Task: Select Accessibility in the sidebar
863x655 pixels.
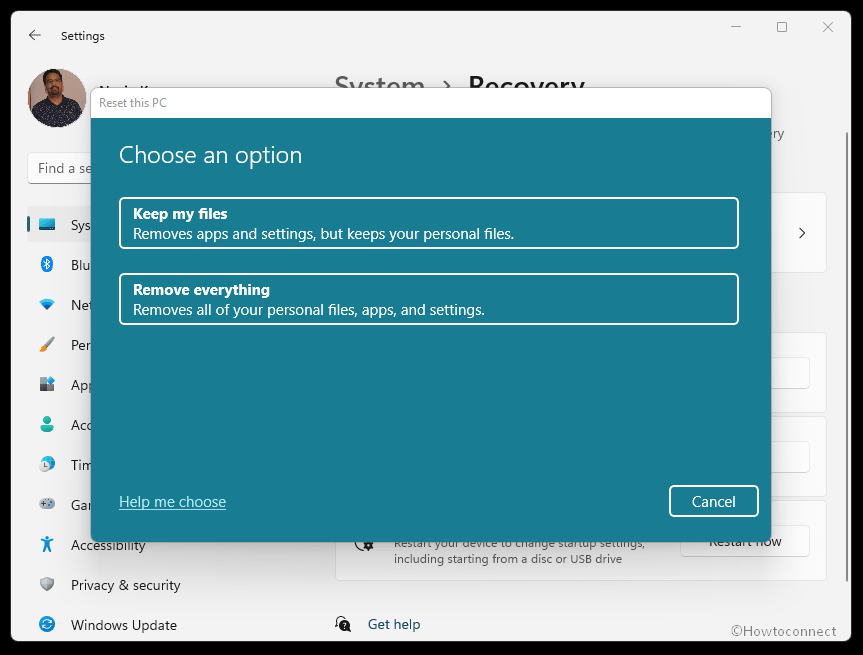Action: pyautogui.click(x=108, y=545)
